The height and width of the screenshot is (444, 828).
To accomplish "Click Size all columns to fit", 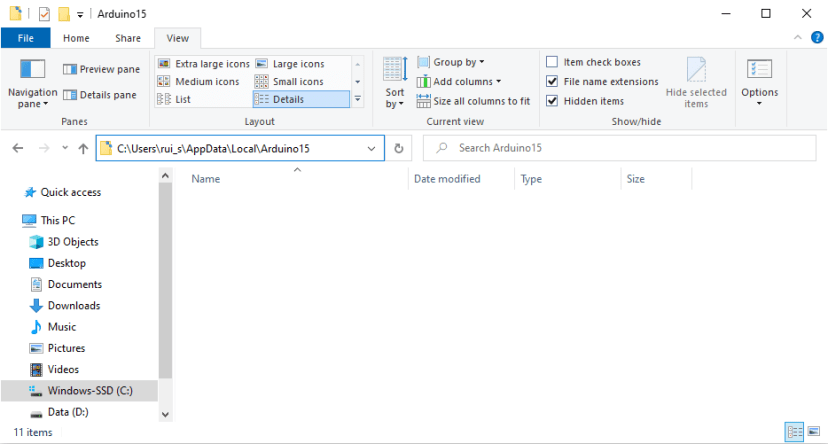I will (x=473, y=101).
